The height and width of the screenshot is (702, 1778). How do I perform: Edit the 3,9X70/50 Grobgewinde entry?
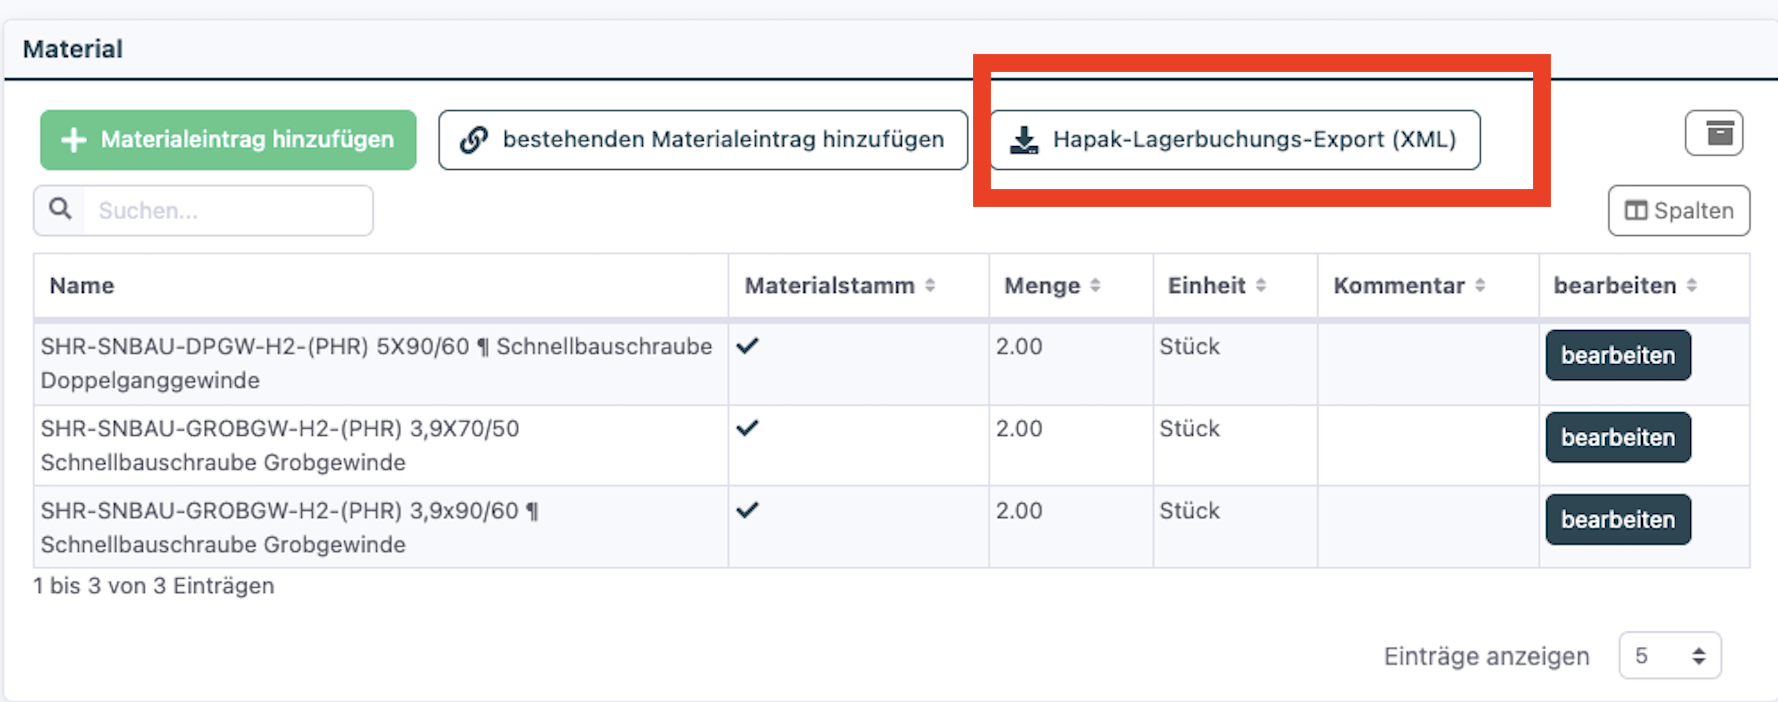1618,438
